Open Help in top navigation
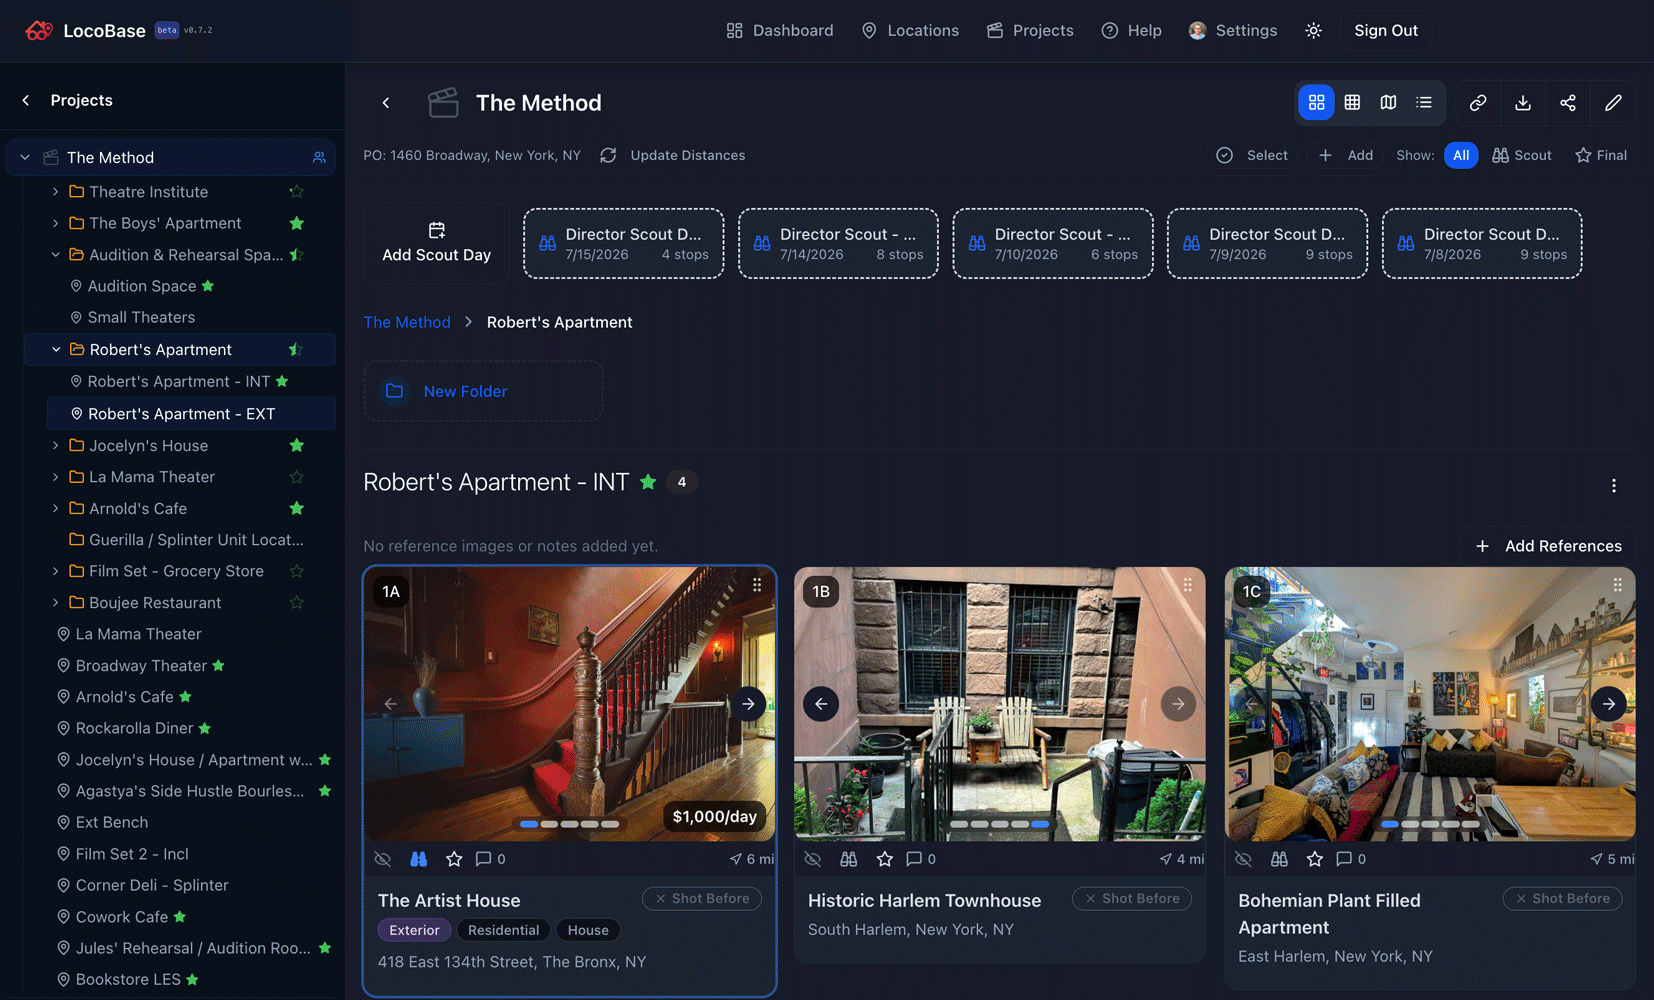 pos(1131,31)
